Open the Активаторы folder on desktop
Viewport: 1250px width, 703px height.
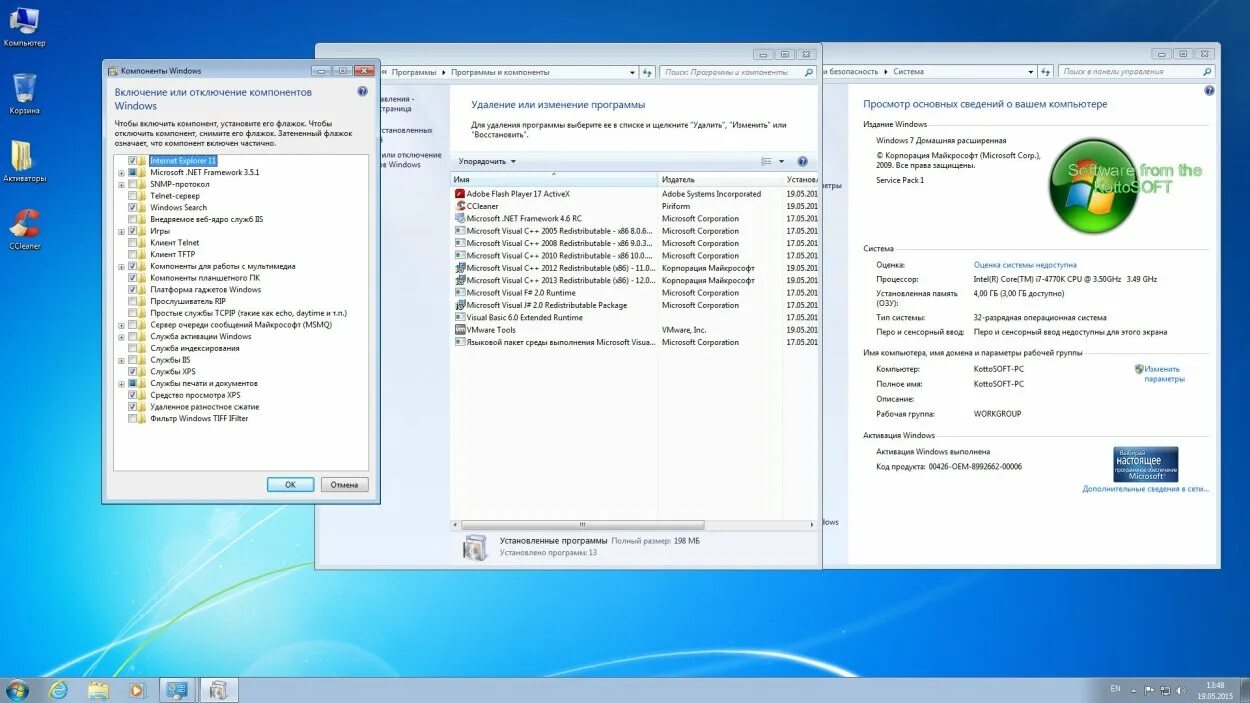coord(24,161)
